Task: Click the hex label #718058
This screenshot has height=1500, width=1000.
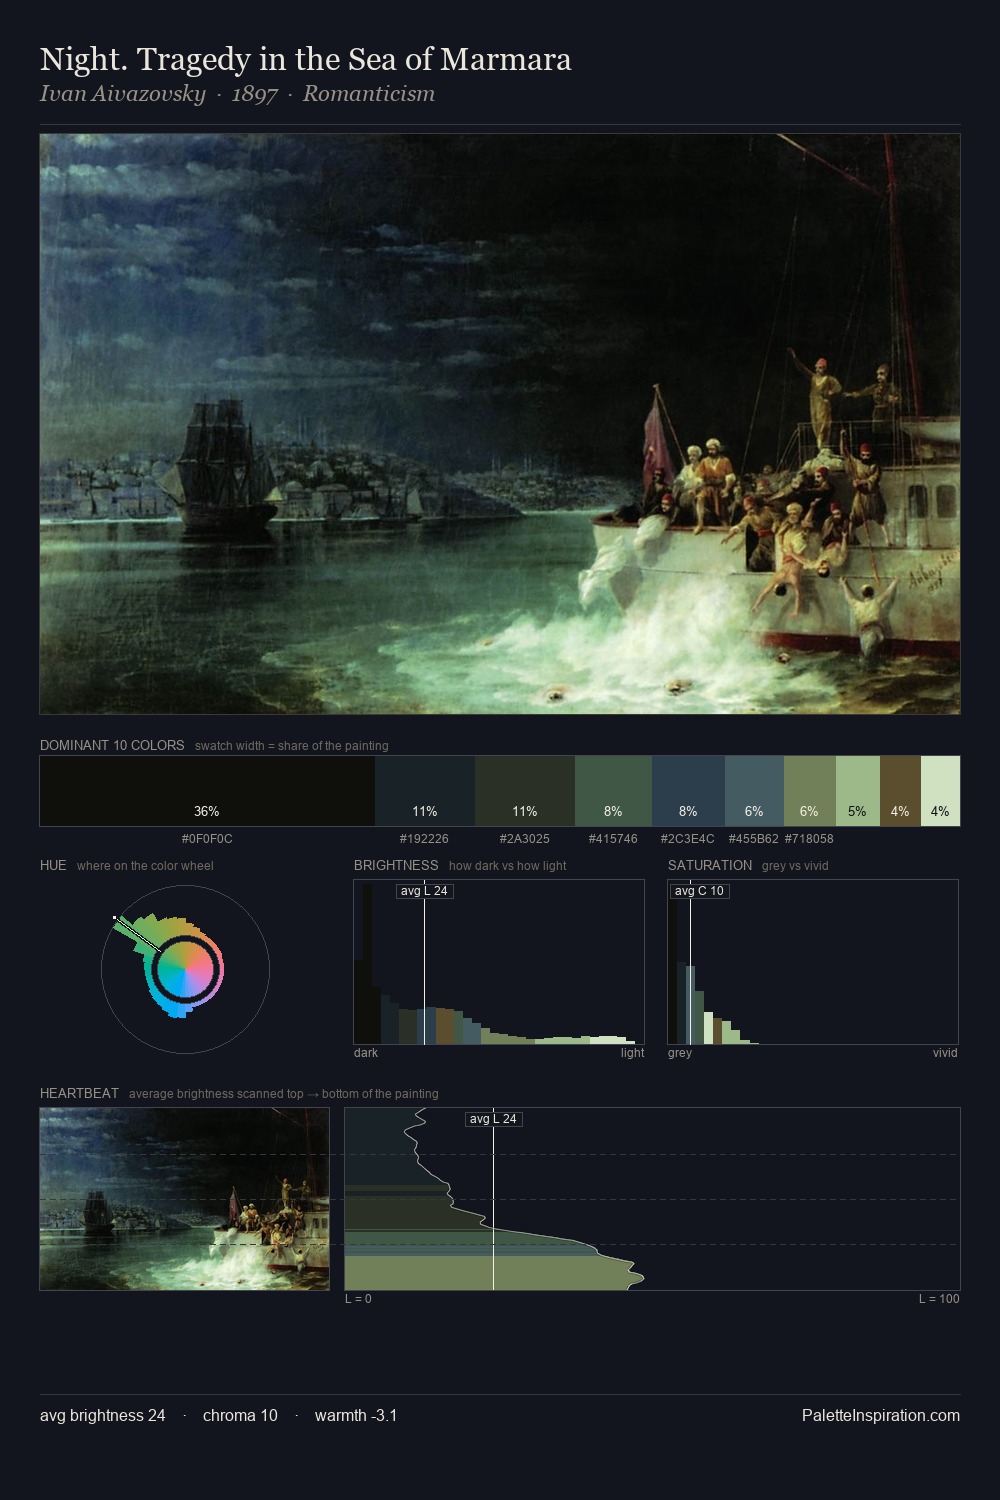Action: [809, 839]
